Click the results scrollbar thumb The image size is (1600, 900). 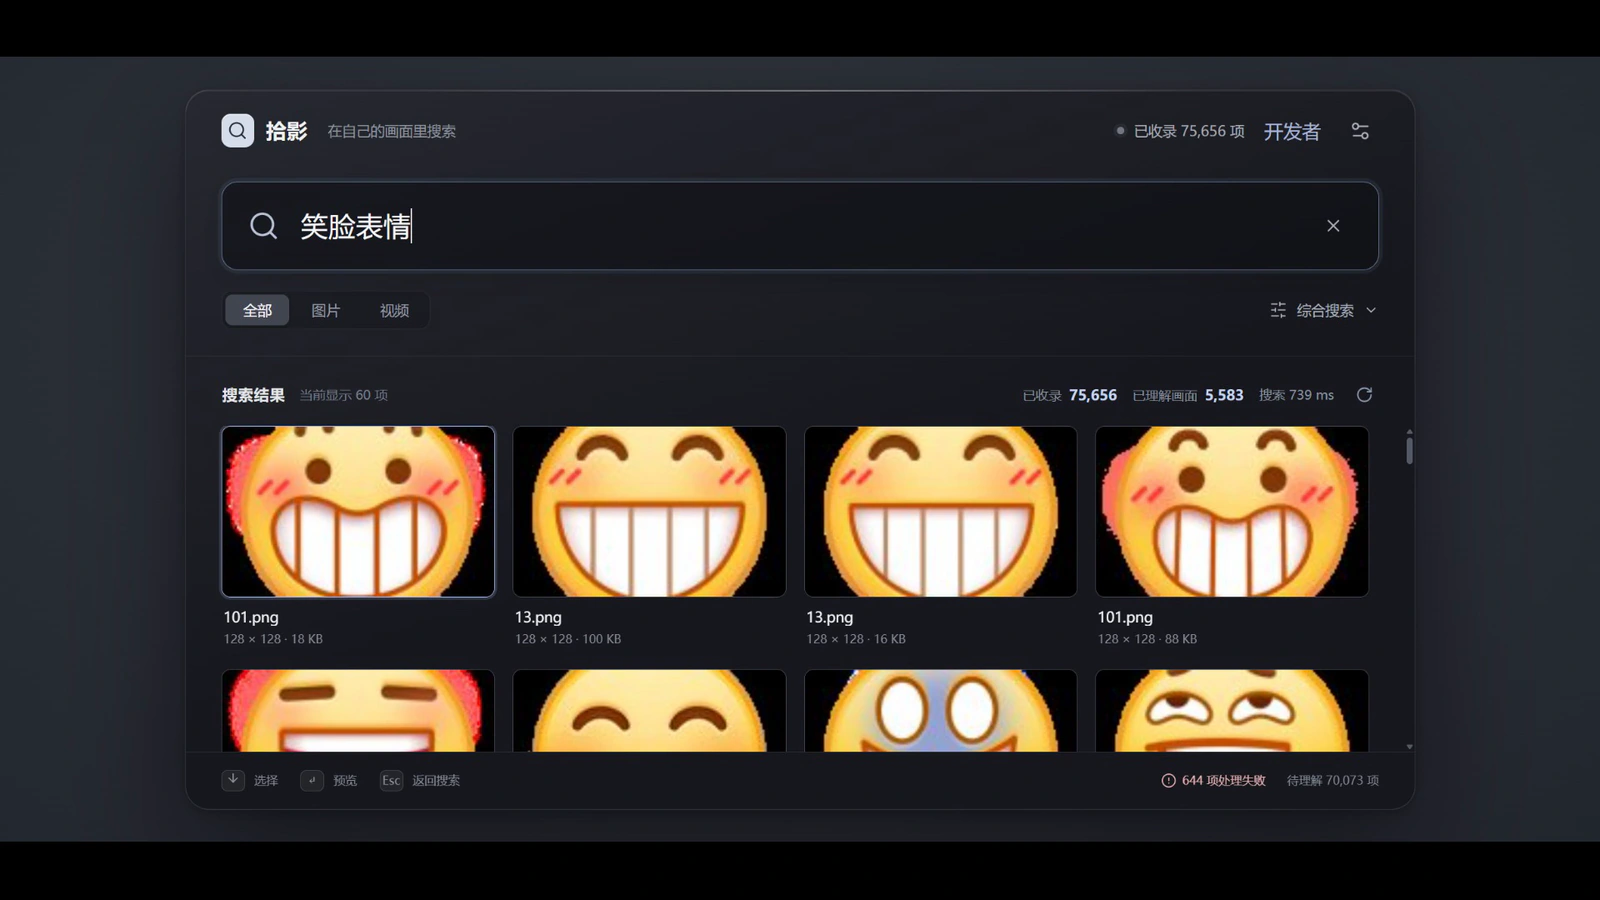[x=1409, y=450]
